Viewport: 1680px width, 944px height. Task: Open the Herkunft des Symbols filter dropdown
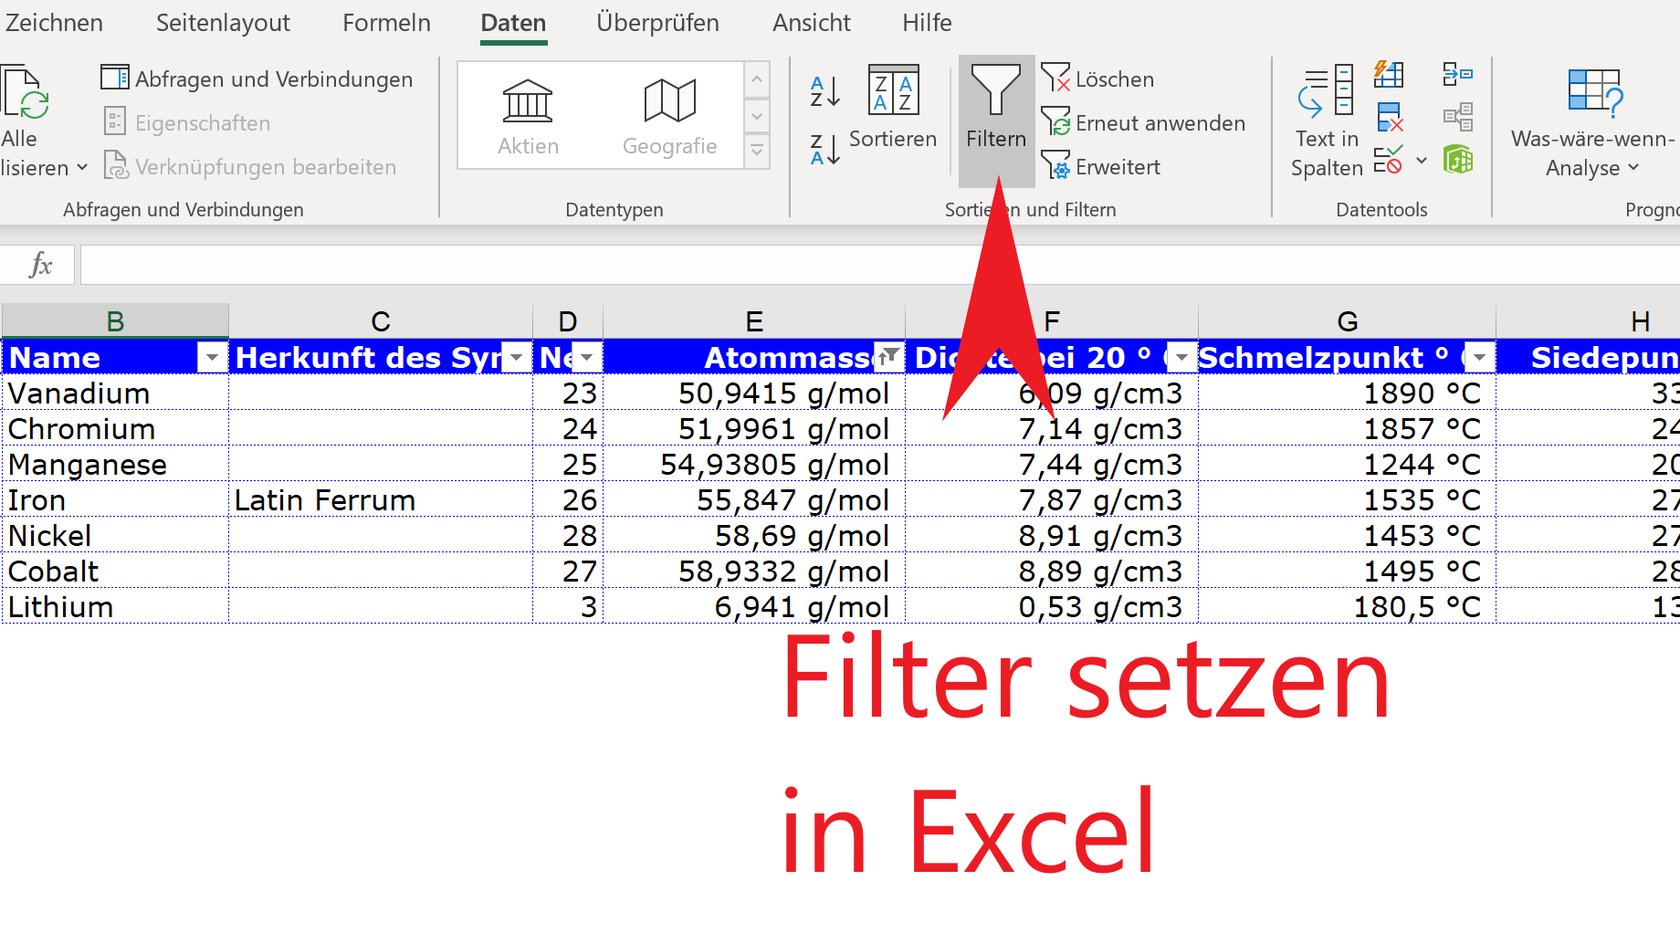517,358
